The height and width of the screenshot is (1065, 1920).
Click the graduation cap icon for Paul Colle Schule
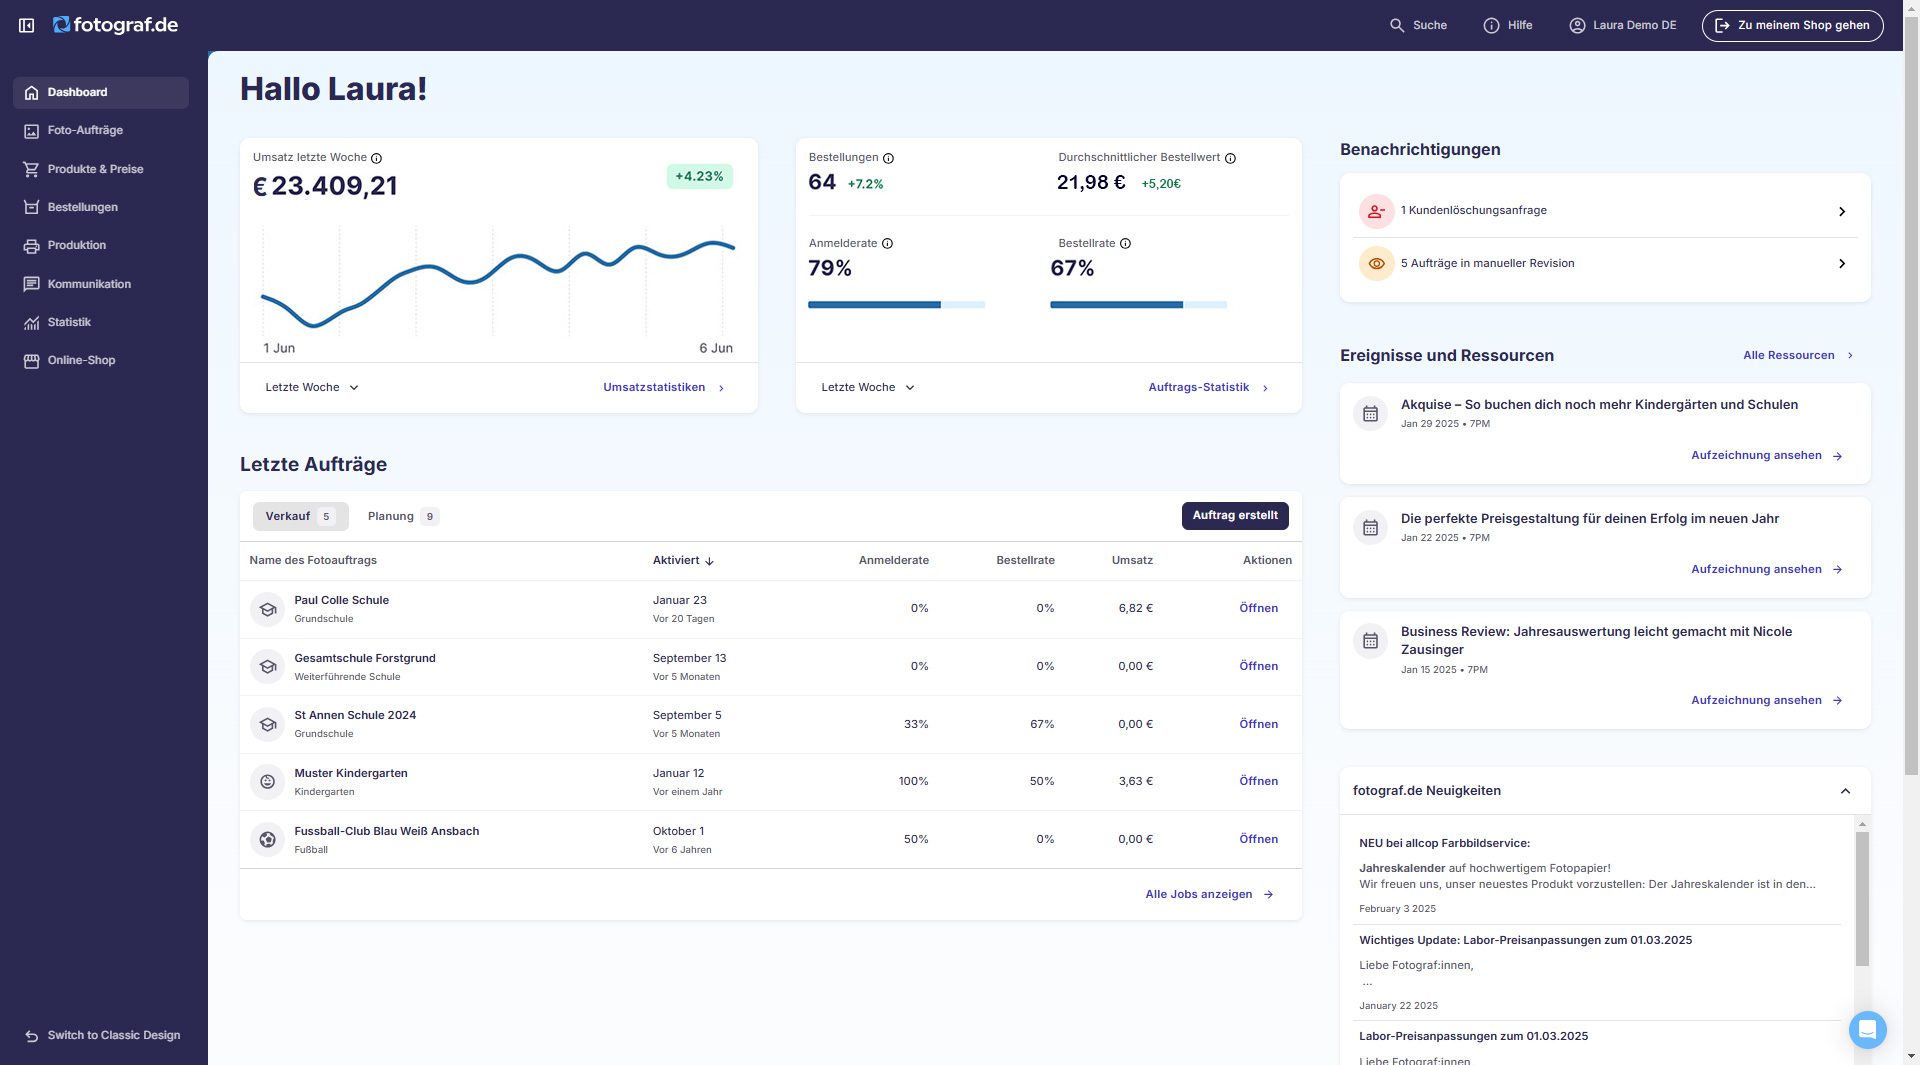[267, 609]
